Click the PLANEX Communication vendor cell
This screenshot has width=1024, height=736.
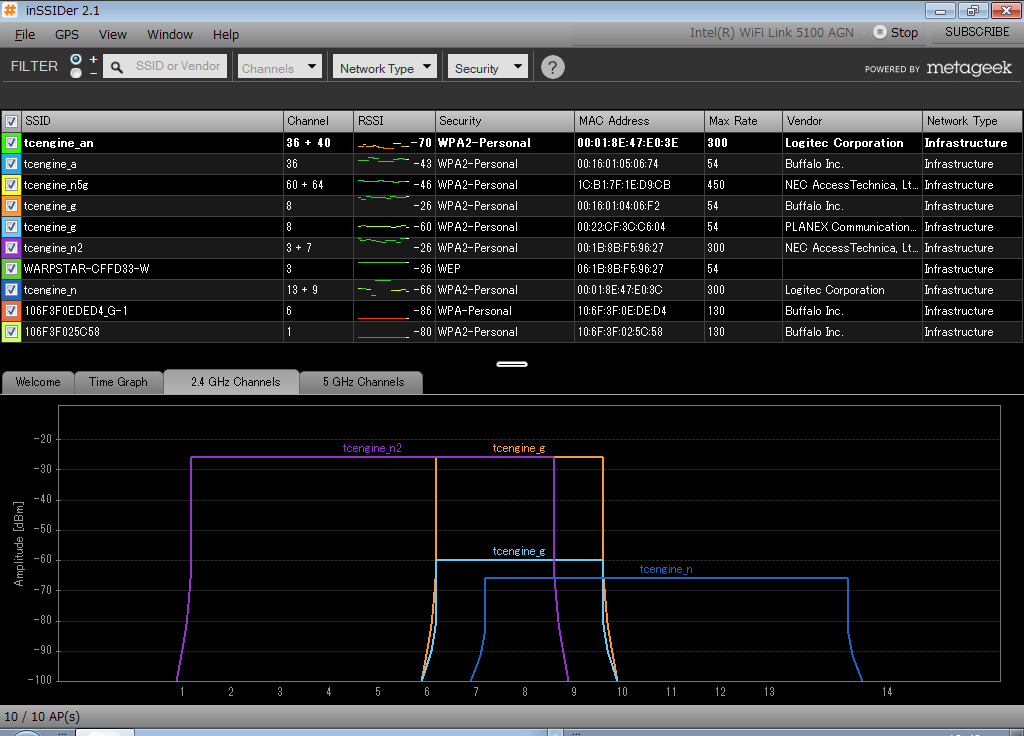pyautogui.click(x=851, y=227)
